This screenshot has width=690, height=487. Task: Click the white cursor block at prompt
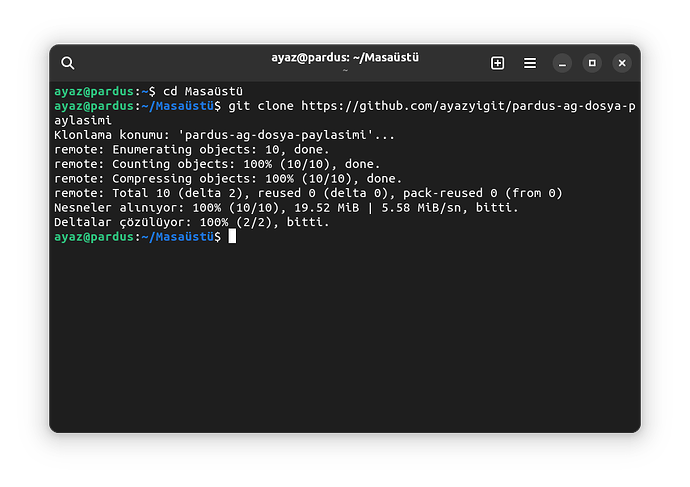(x=232, y=236)
